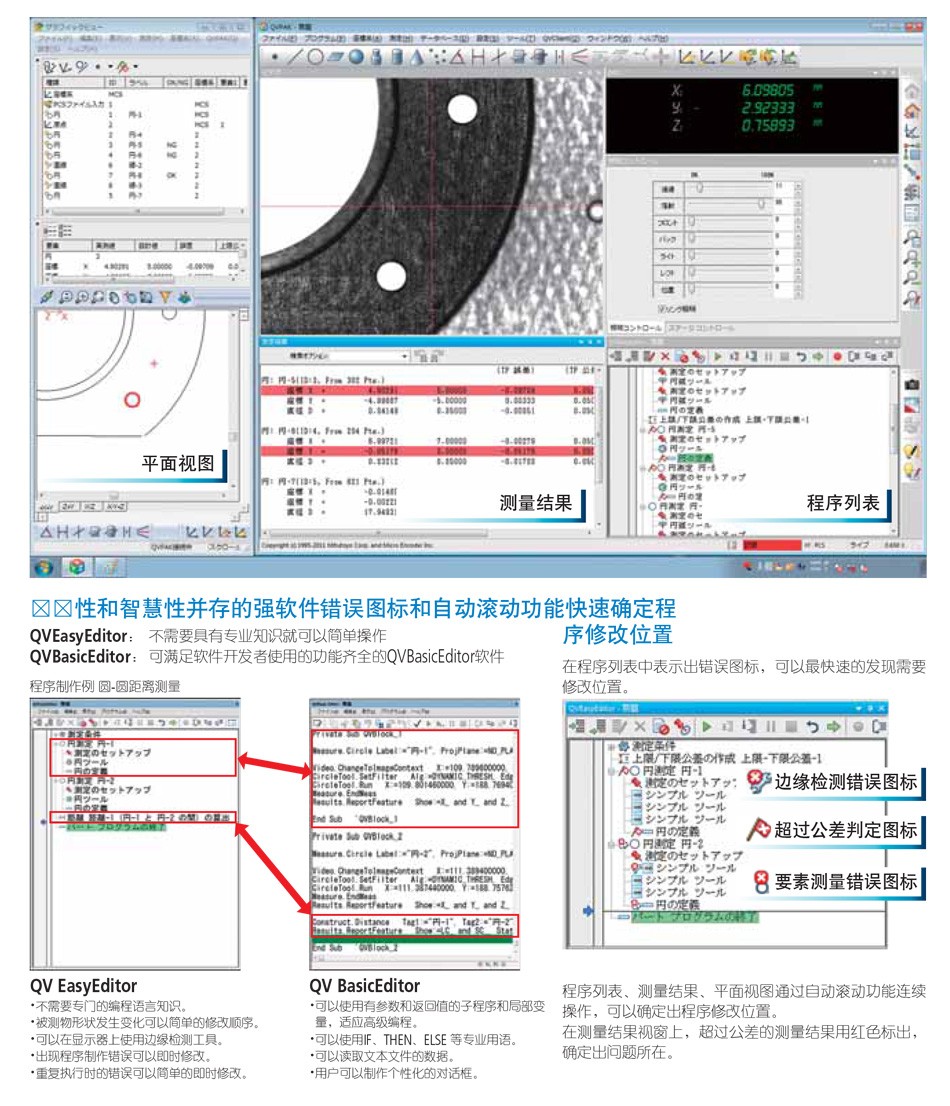Open the データベース menu in QVPAK
Viewport: 950px width, 1106px height.
click(444, 39)
